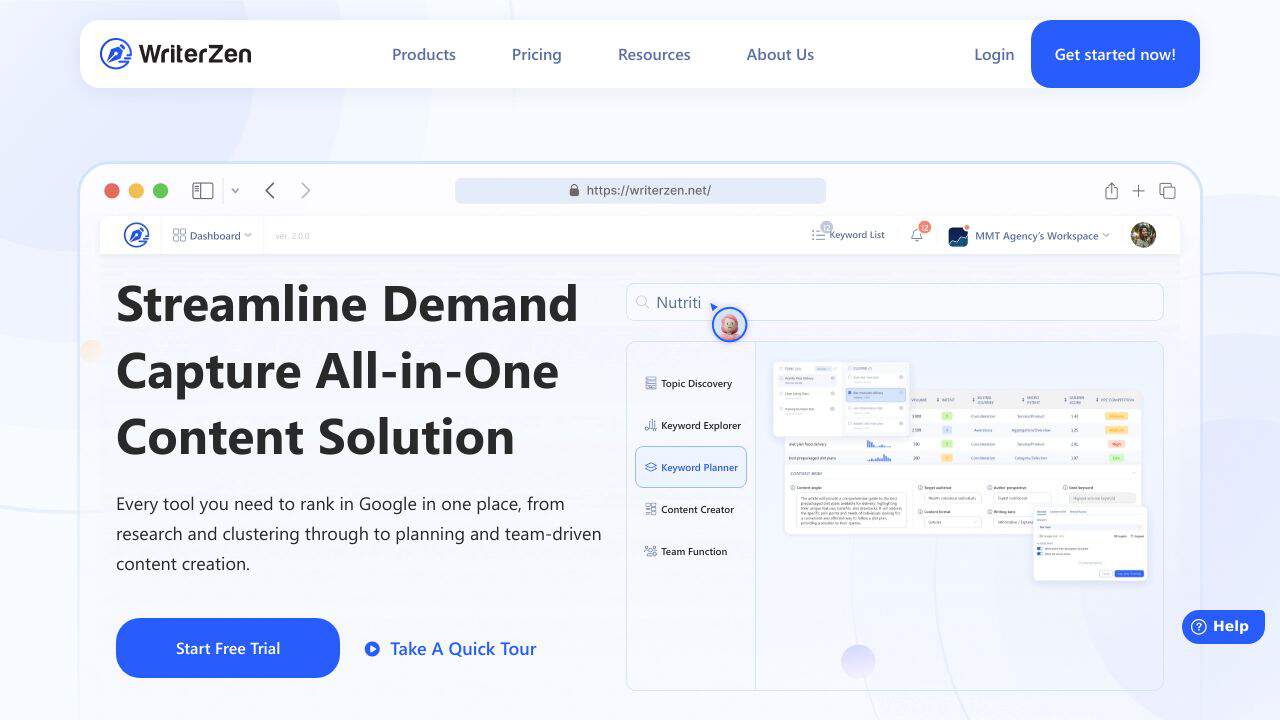Image resolution: width=1280 pixels, height=720 pixels.
Task: Open the Products menu
Action: click(x=424, y=54)
